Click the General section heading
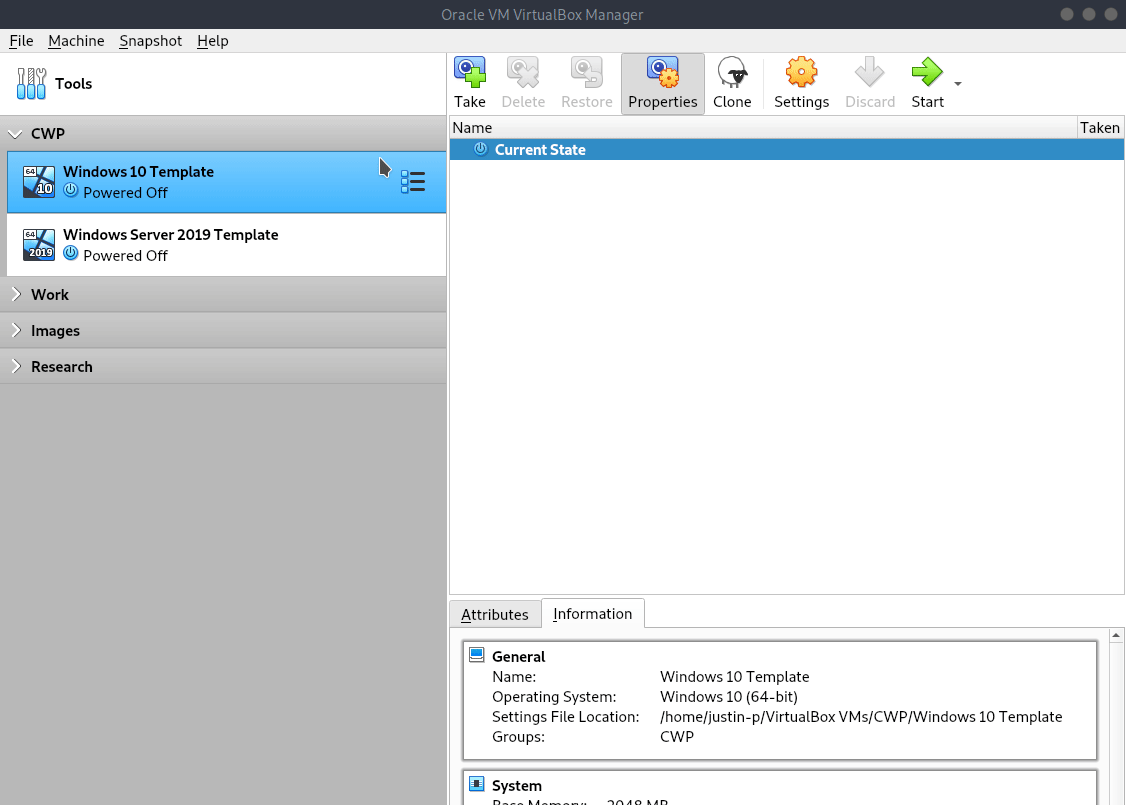The width and height of the screenshot is (1126, 805). click(x=518, y=656)
